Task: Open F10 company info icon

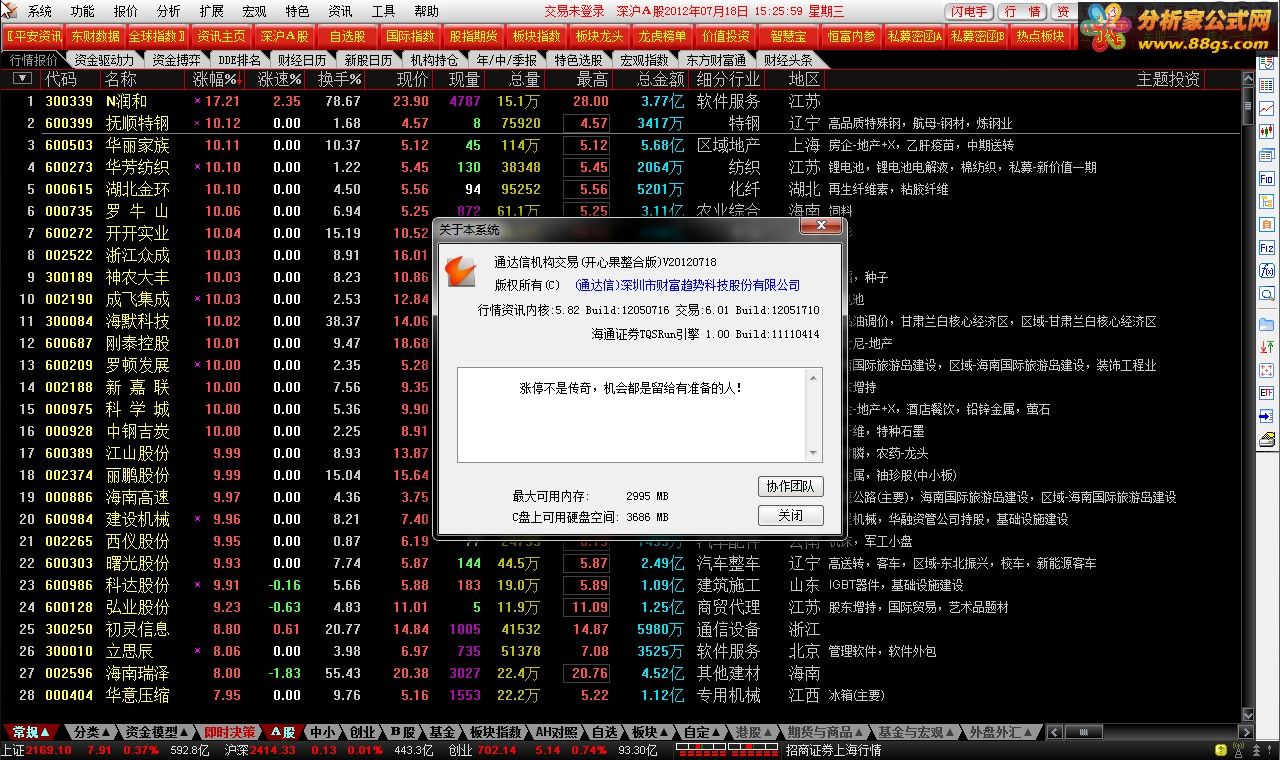Action: (1266, 178)
